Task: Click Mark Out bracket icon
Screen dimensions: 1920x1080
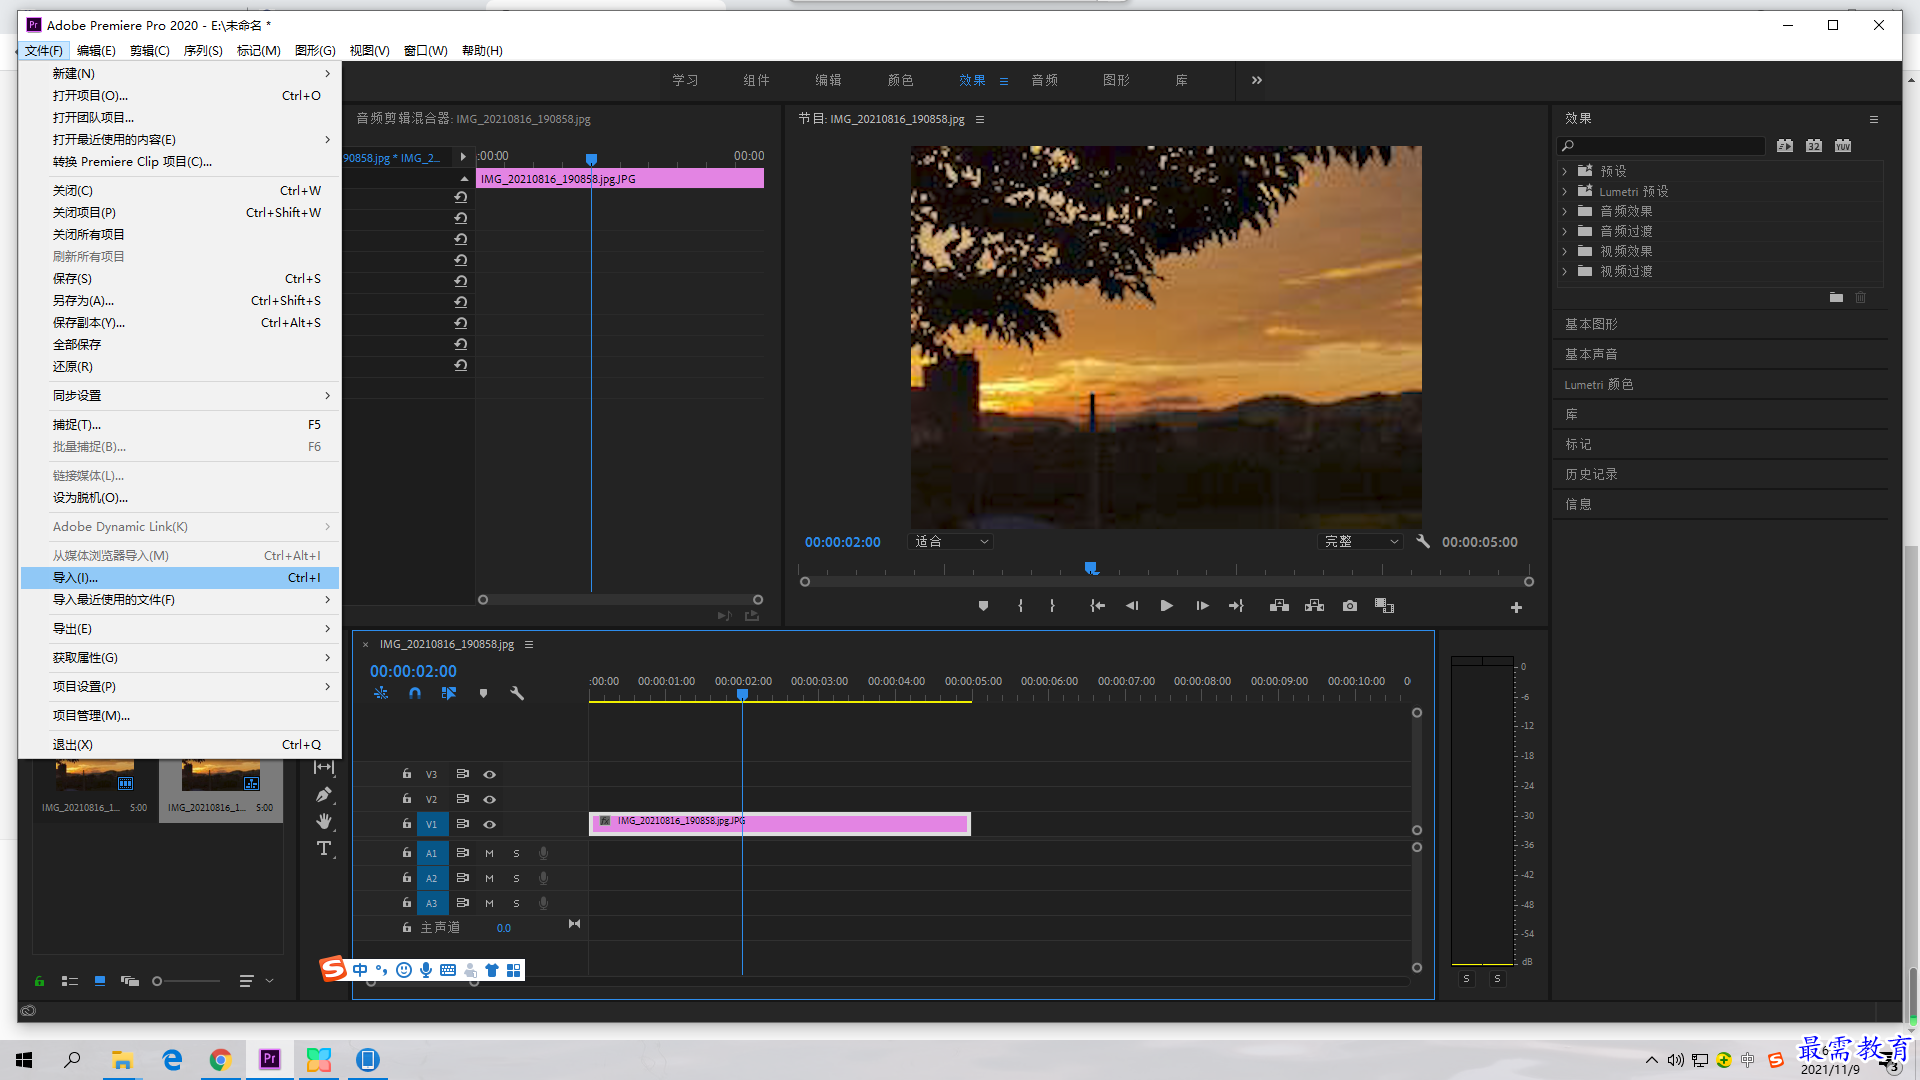Action: [1052, 606]
